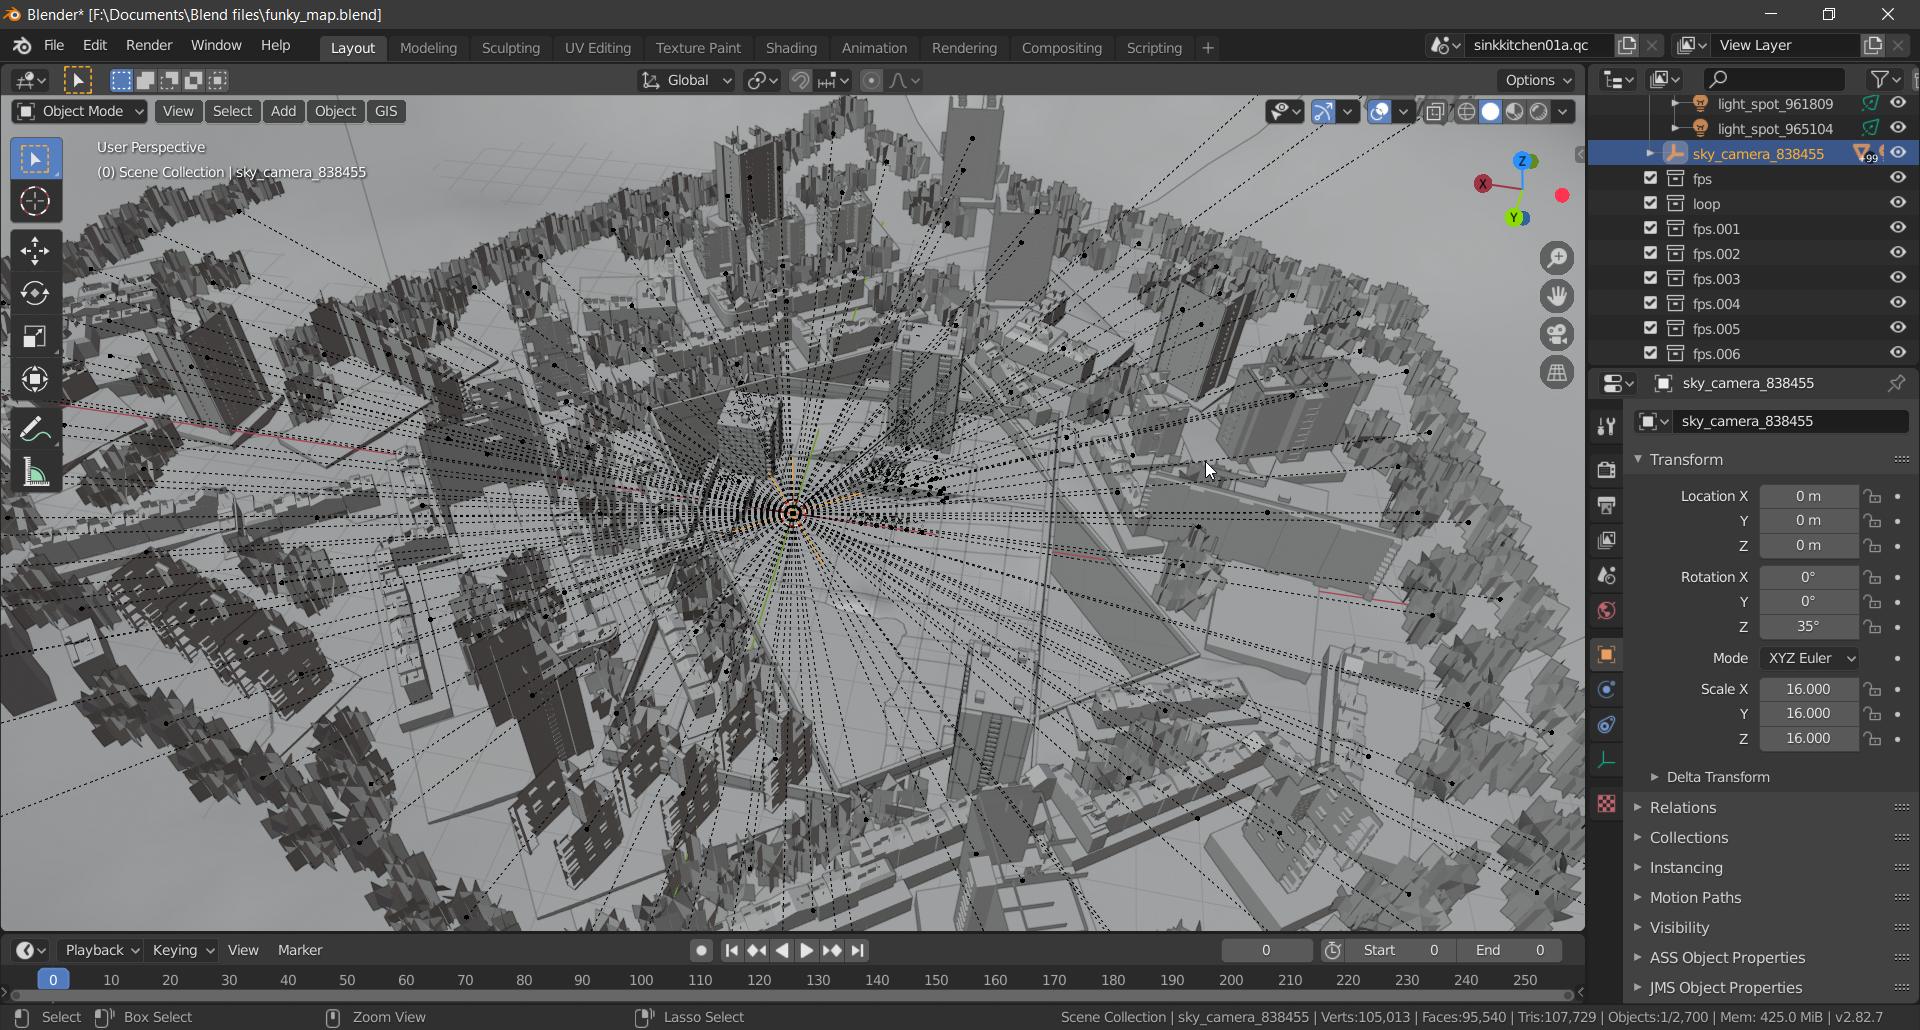Click the viewport Select button
This screenshot has width=1920, height=1030.
(x=232, y=112)
